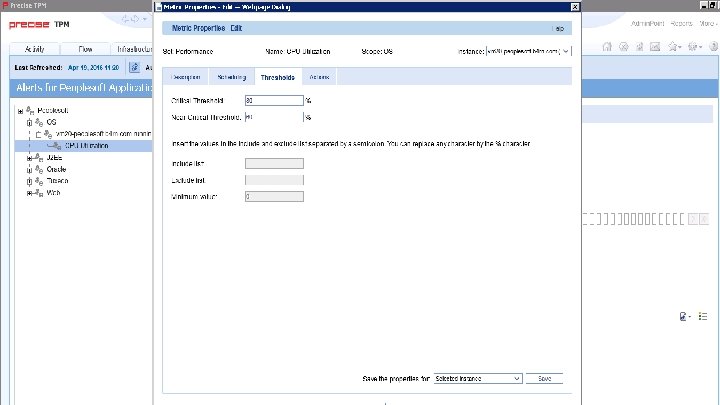Click the picture/chart toolbar icon
Screen dimensions: 720x405
(655, 46)
